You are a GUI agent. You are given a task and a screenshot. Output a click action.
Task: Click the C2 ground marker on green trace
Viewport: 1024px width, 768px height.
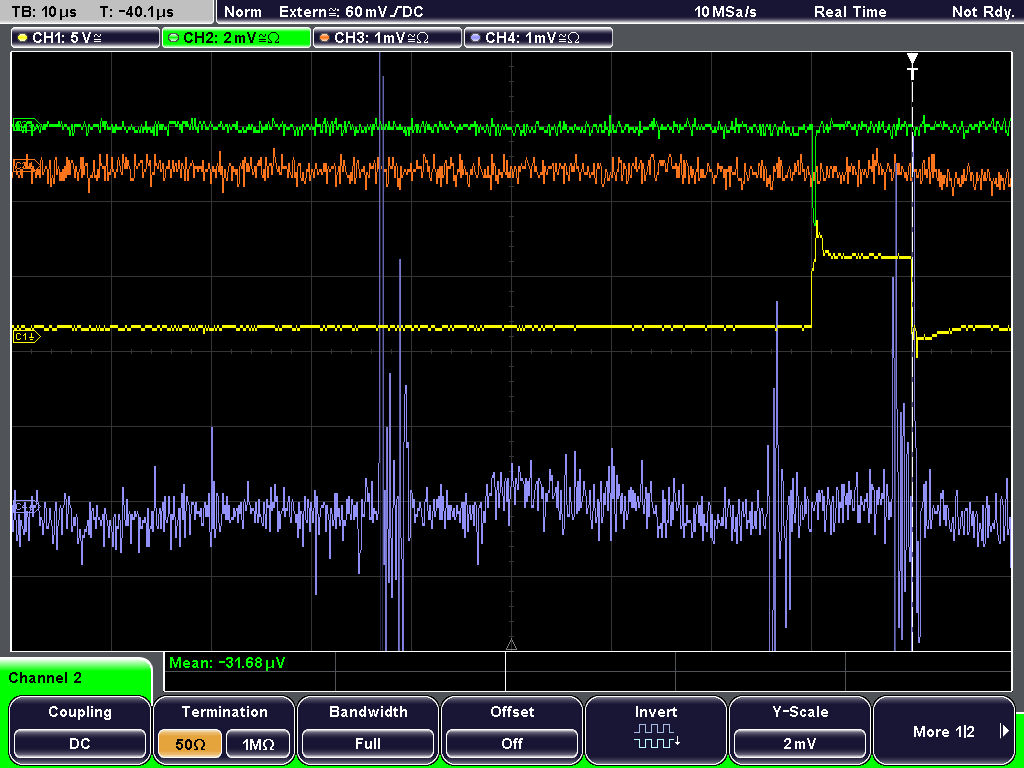[27, 125]
